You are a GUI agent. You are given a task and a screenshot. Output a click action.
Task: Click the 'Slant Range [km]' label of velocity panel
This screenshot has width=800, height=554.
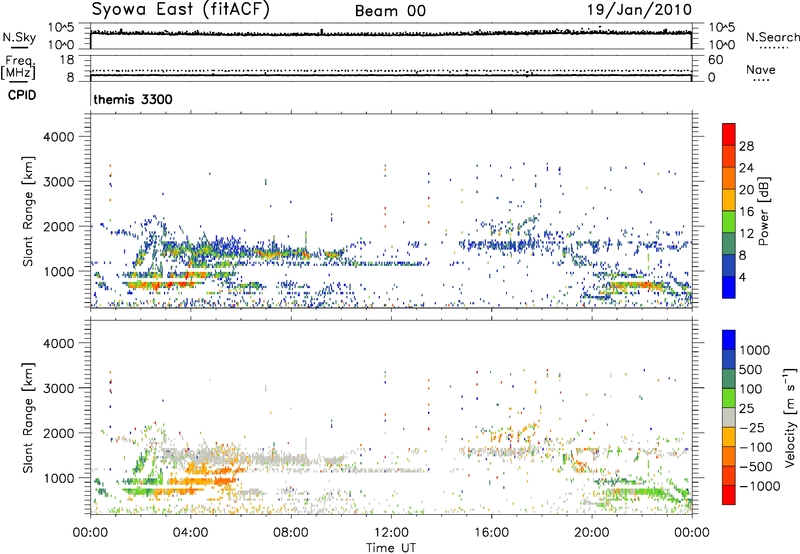click(28, 417)
